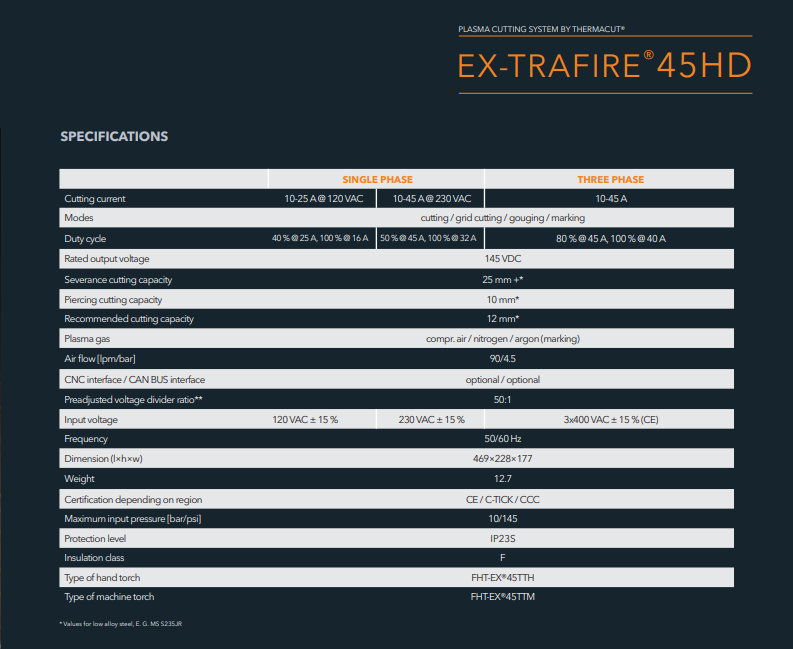Click the '145 VDC' value

(x=503, y=259)
